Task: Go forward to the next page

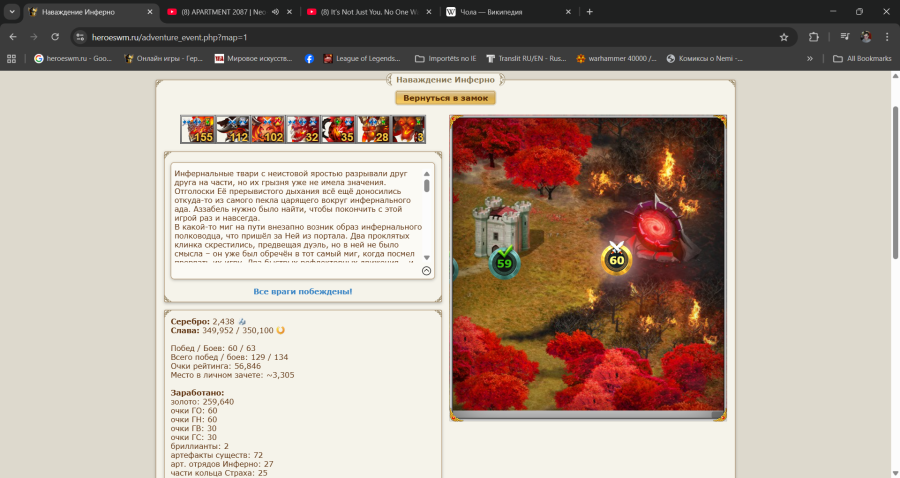Action: pos(34,37)
